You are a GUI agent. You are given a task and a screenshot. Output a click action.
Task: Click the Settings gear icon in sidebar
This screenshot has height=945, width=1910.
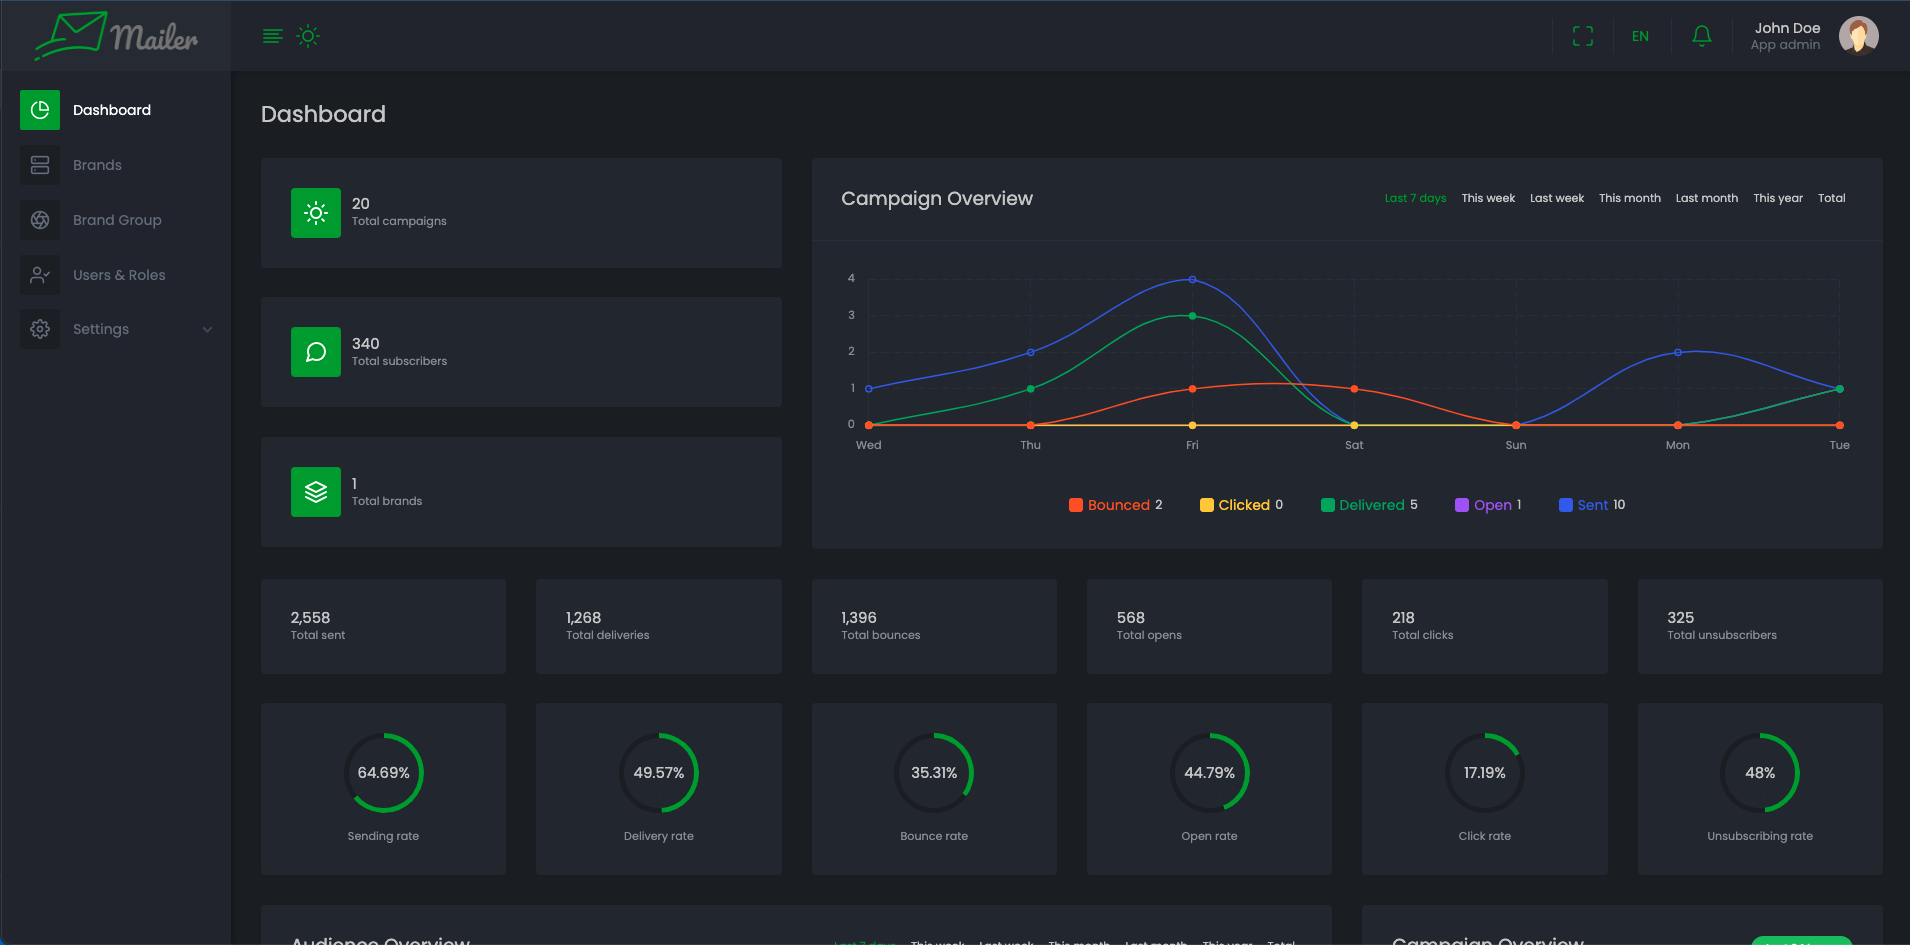(40, 329)
